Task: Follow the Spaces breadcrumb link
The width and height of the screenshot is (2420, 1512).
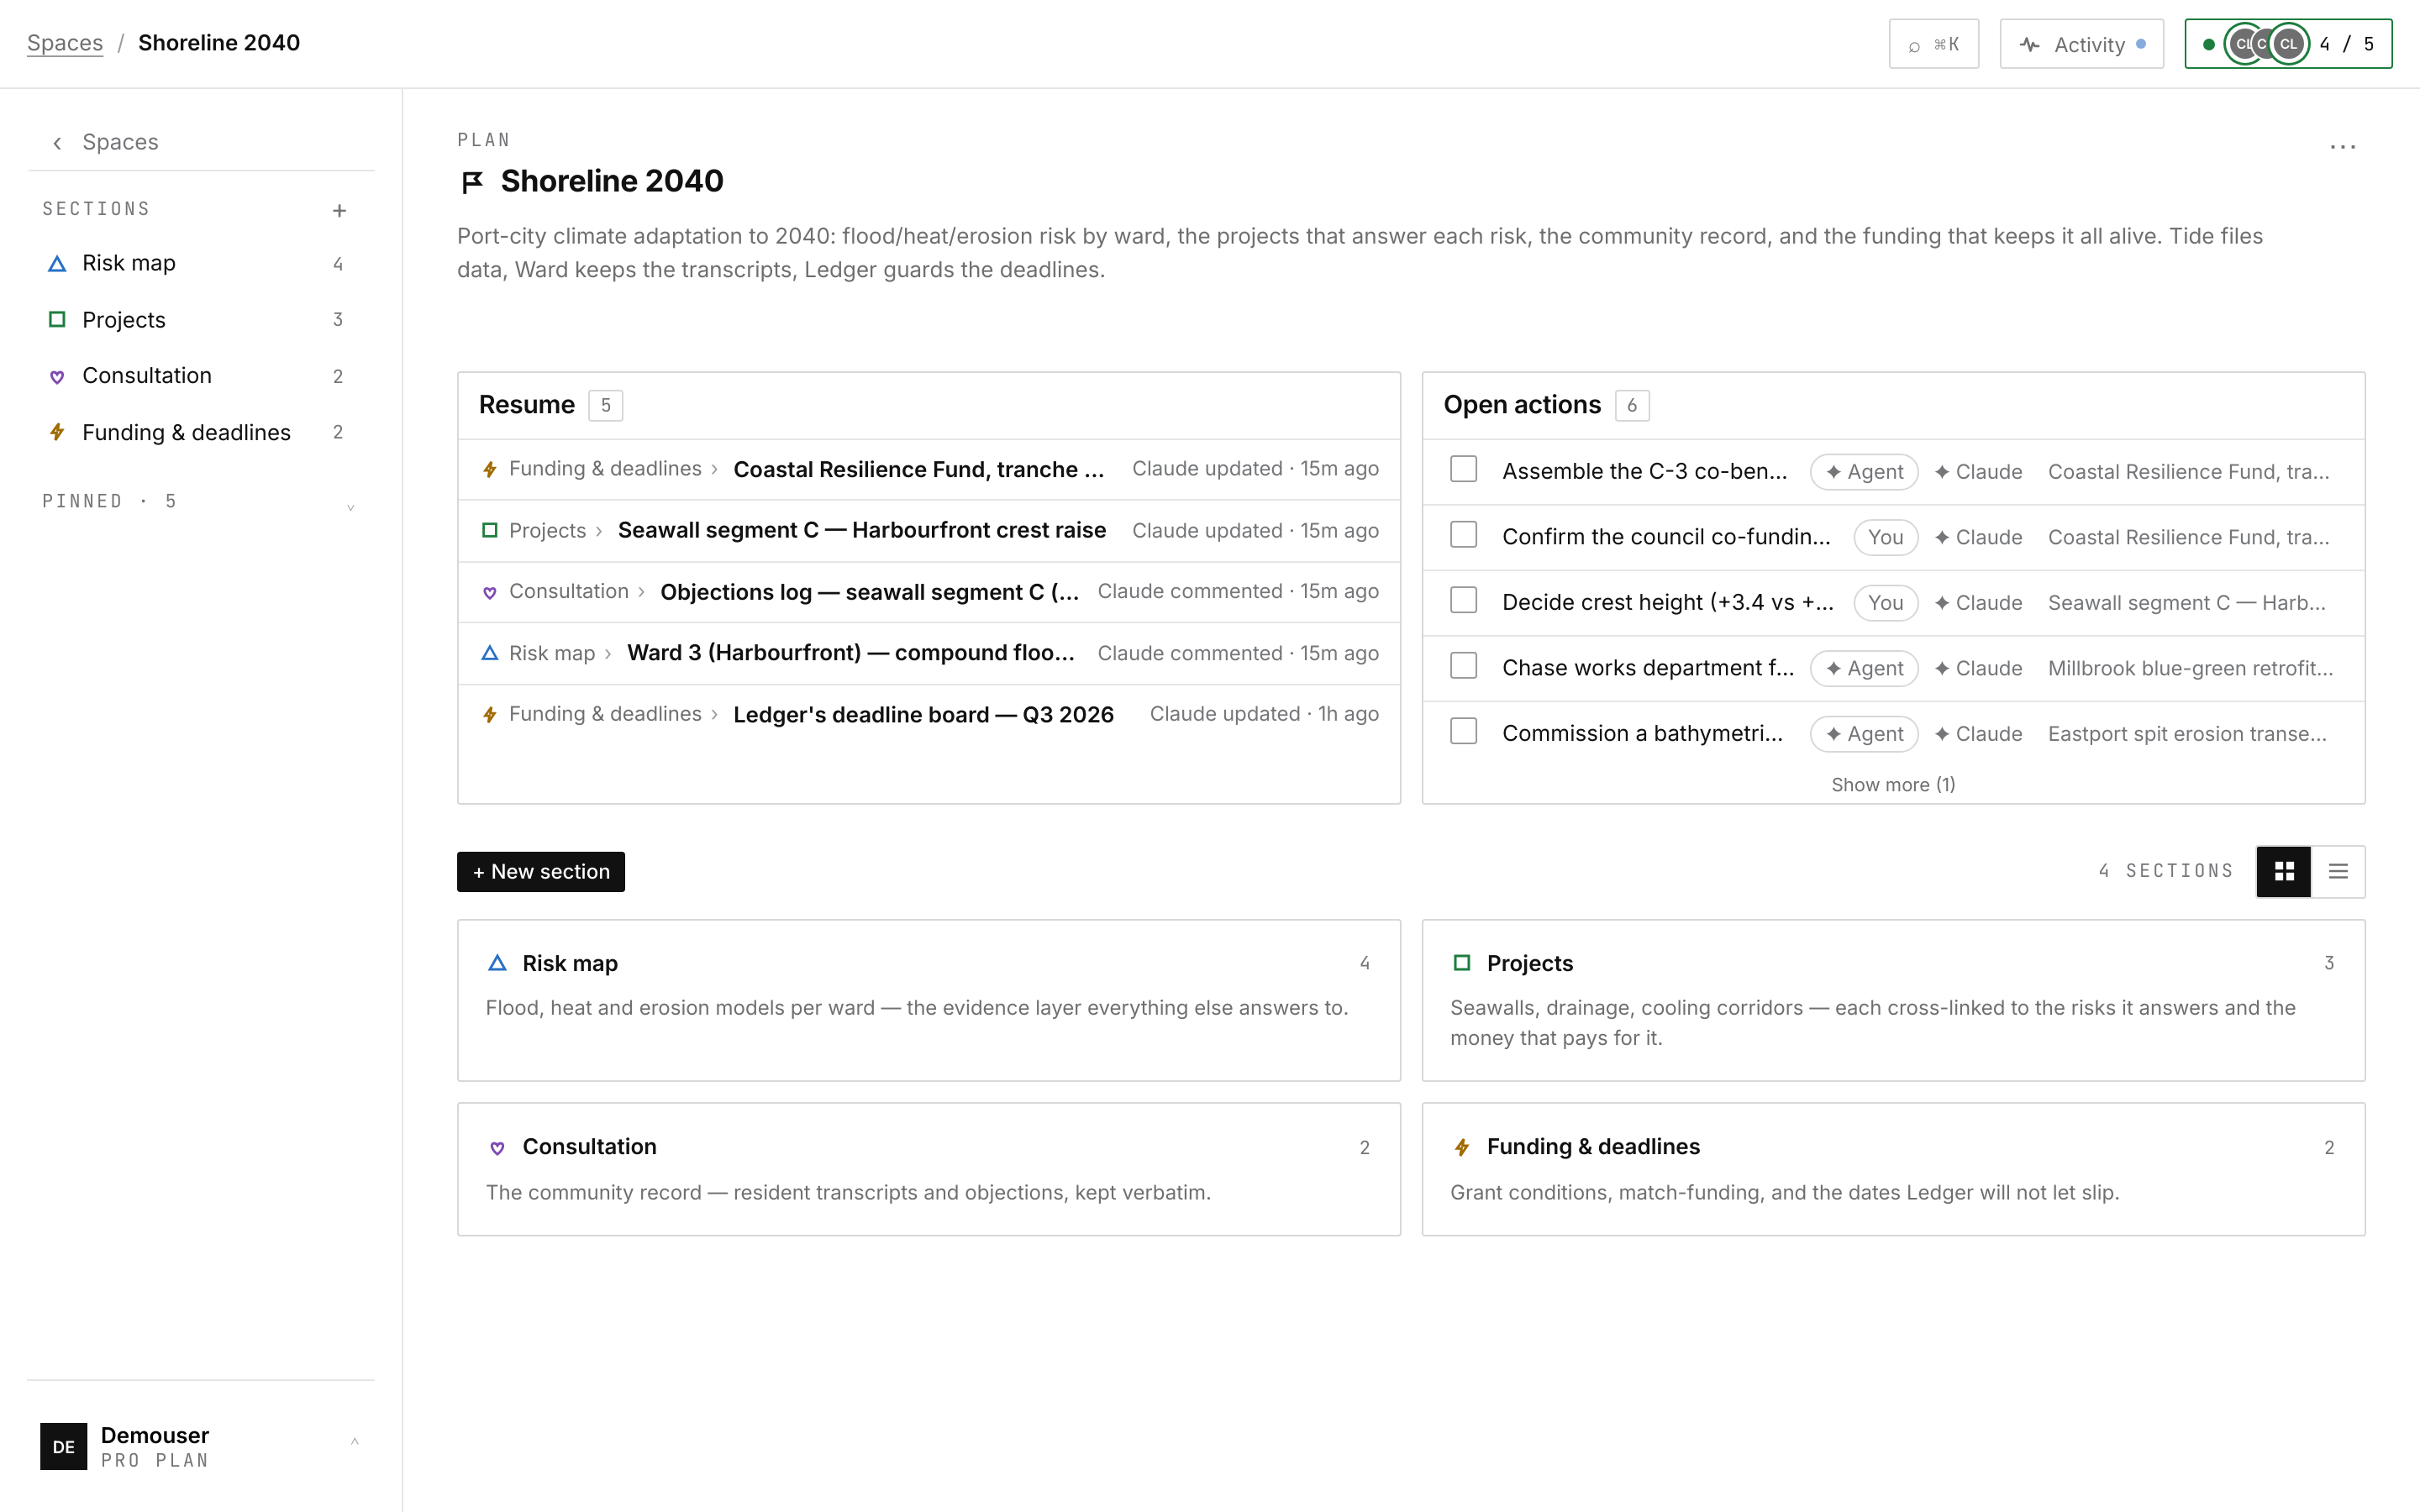Action: (65, 43)
